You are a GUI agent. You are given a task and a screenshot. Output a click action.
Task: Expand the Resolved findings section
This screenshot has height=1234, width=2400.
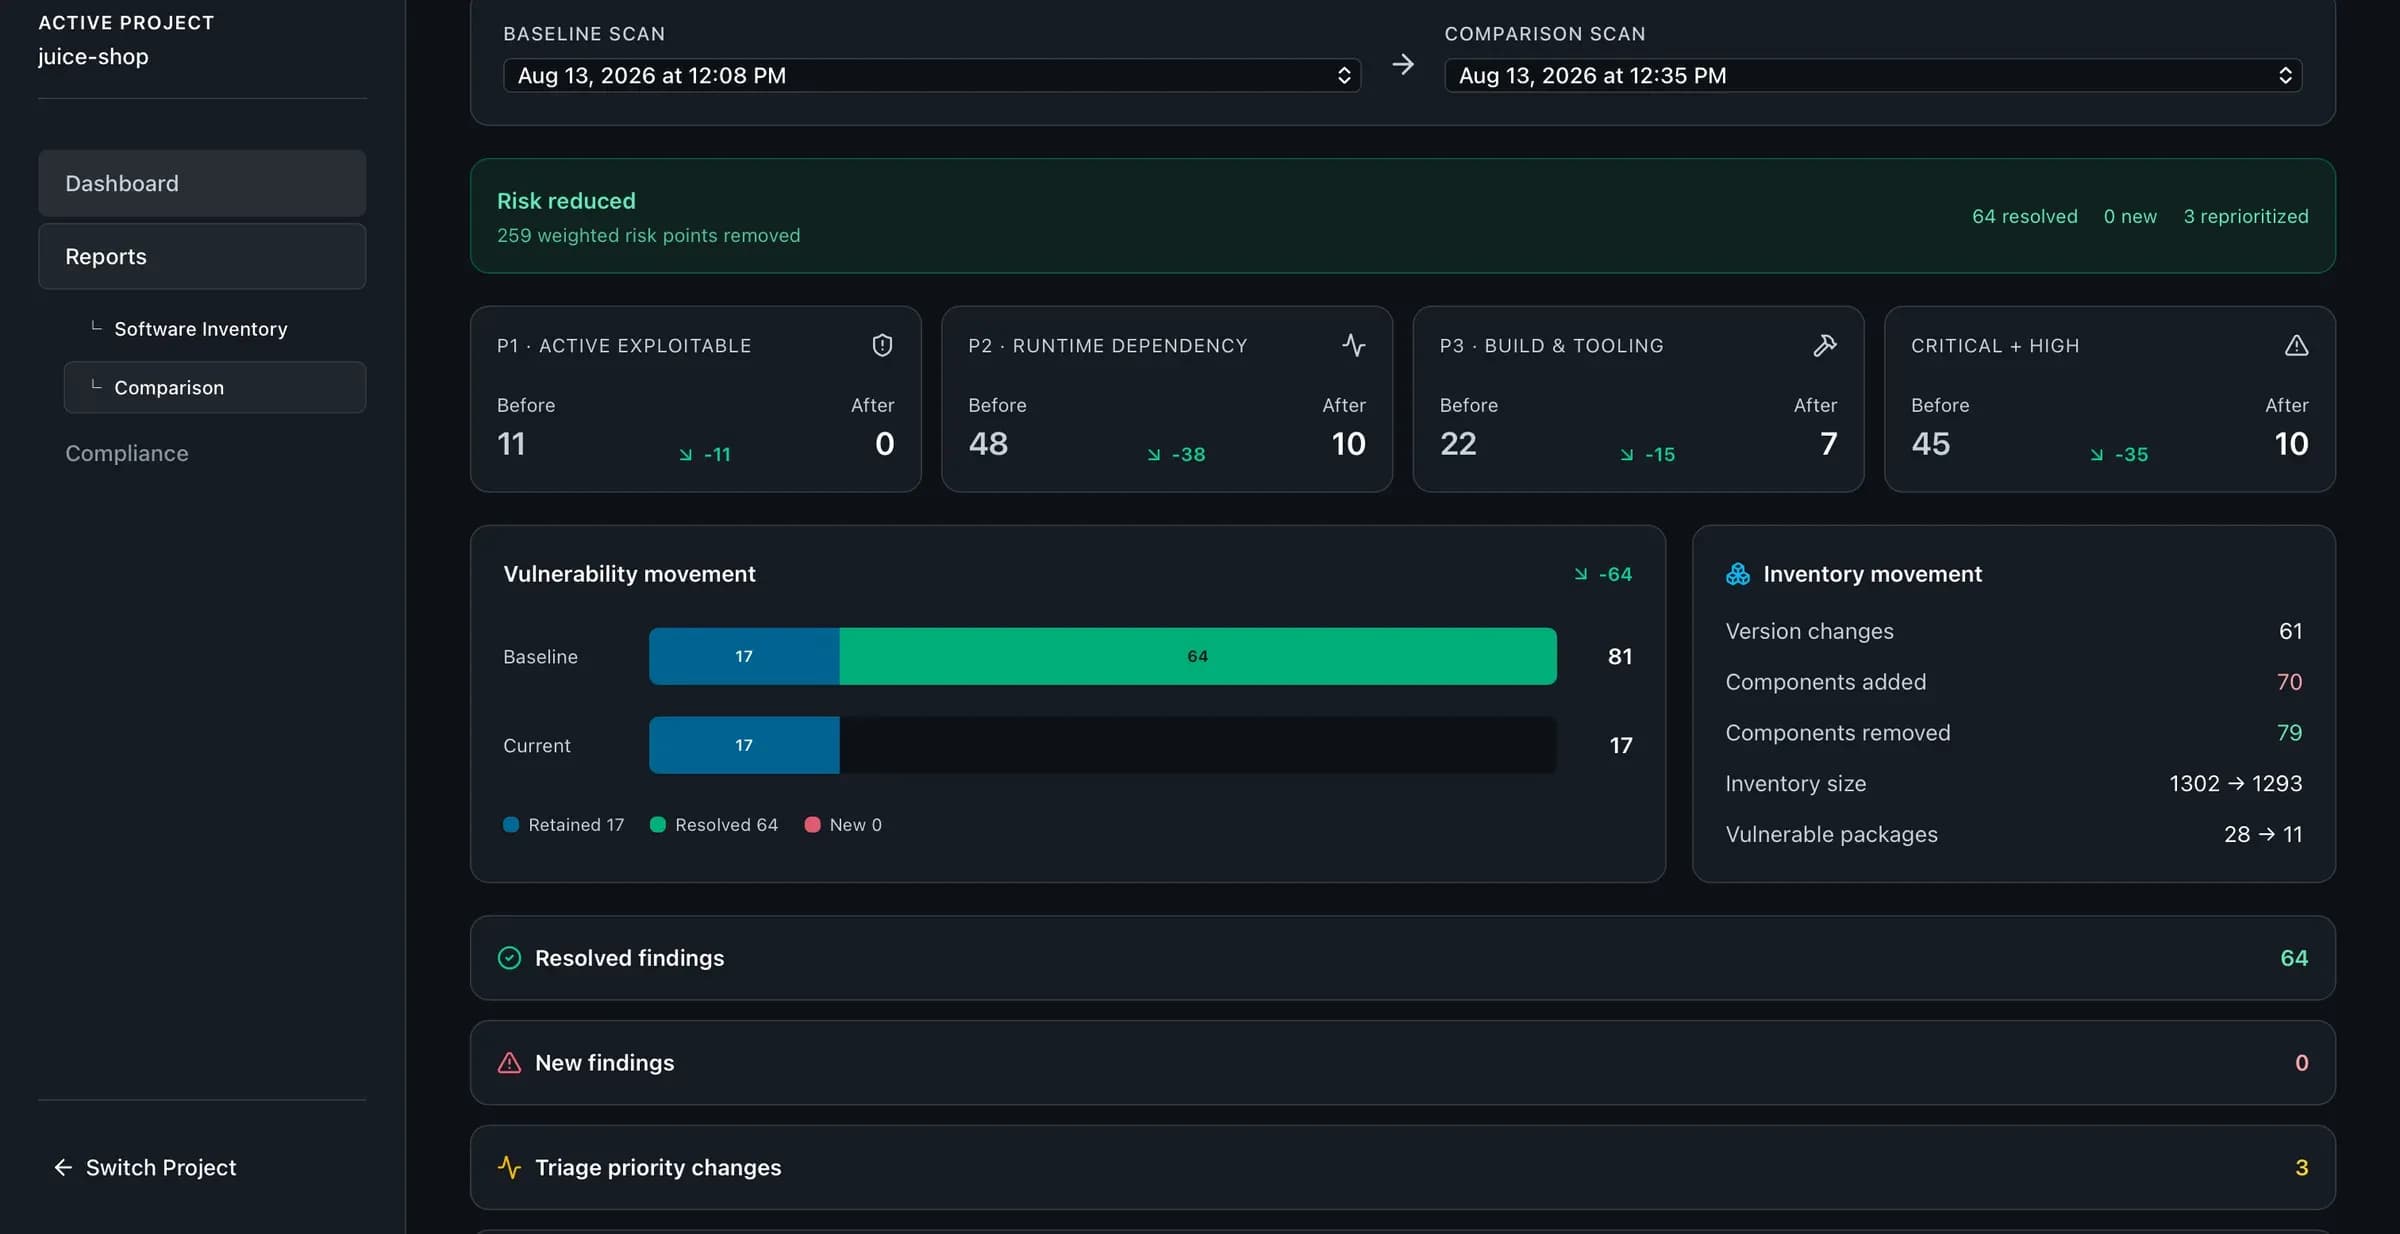(x=1402, y=958)
